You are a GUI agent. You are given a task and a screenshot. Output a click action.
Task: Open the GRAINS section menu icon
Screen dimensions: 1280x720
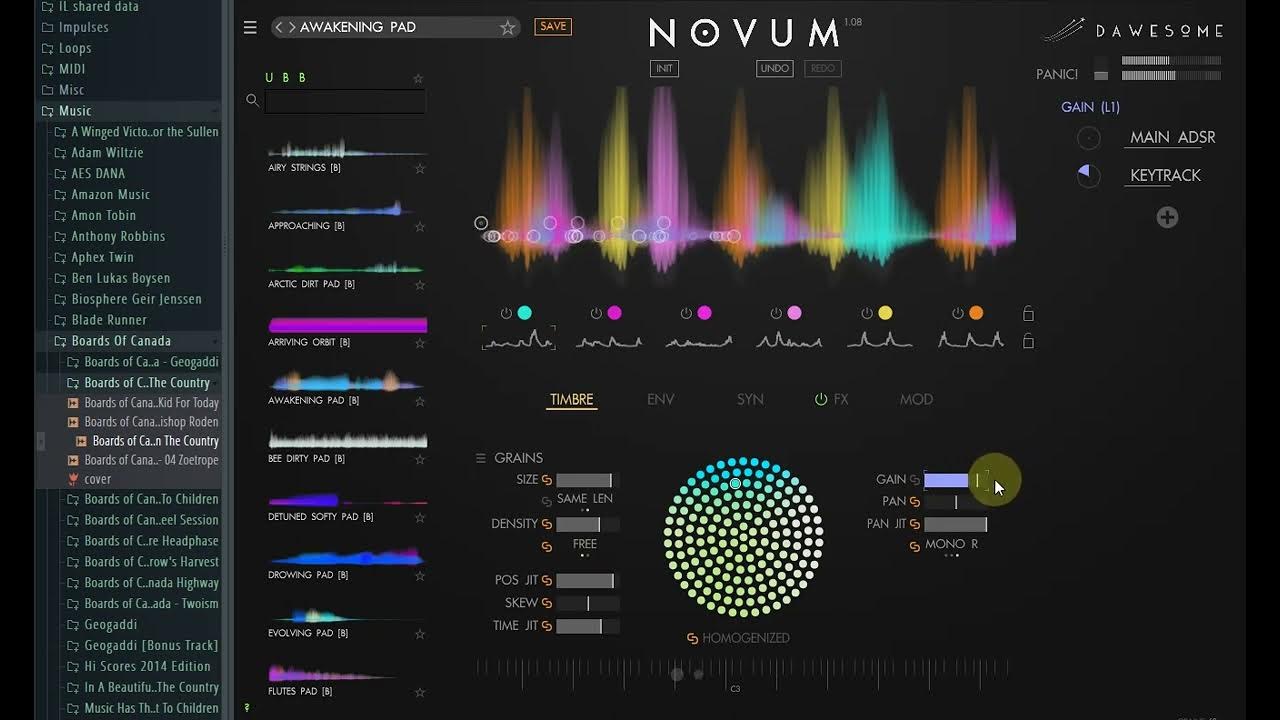[x=481, y=458]
